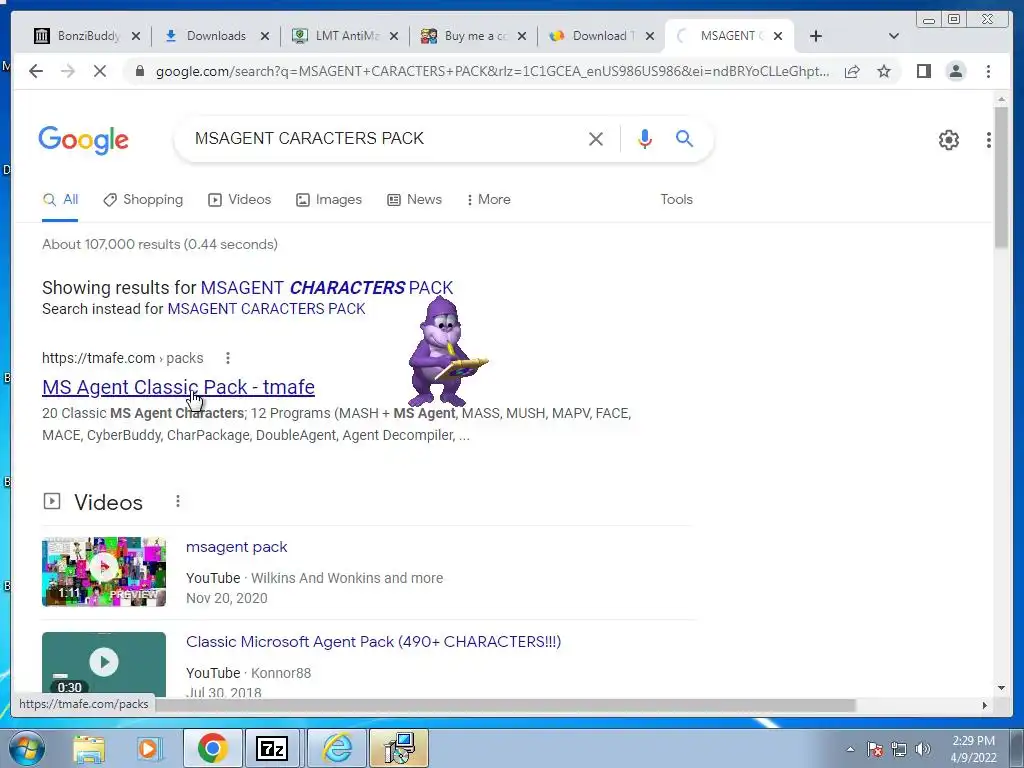Play the msagent pack video thumbnail

tap(104, 571)
